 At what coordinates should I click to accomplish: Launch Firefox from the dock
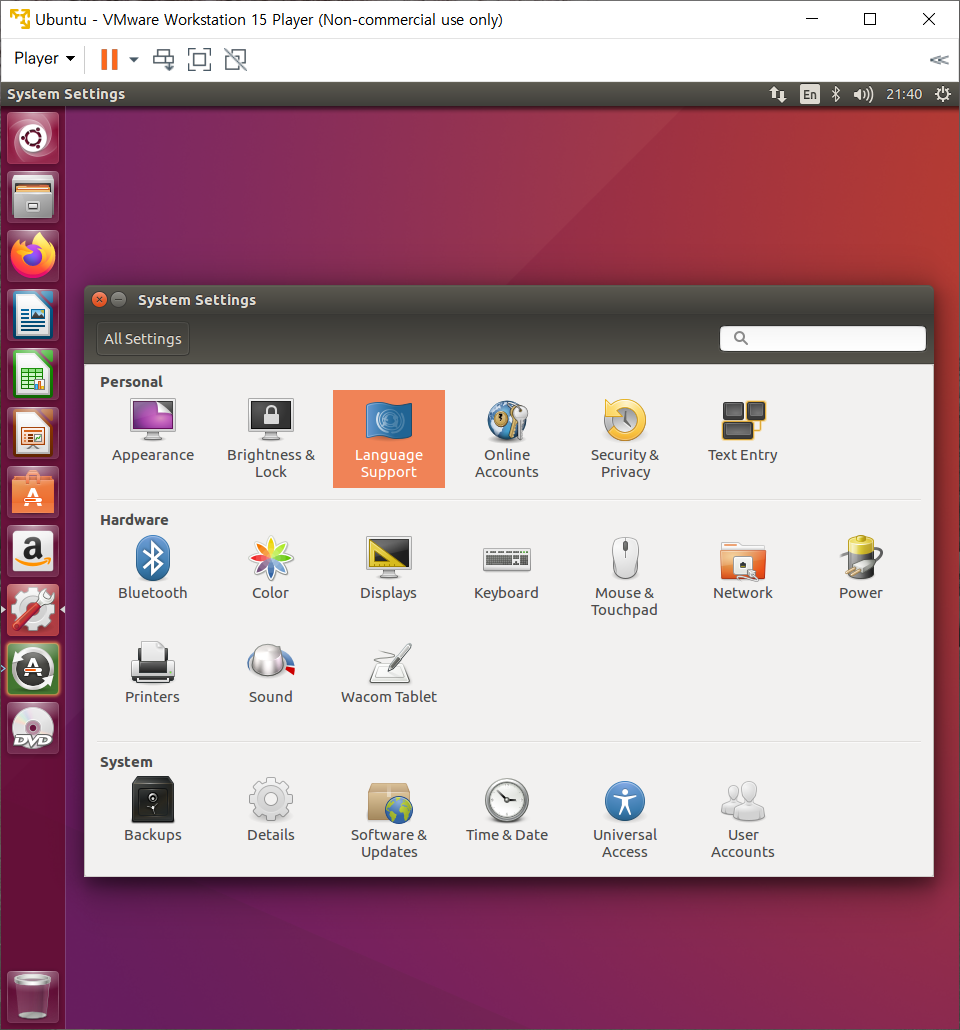(x=33, y=256)
